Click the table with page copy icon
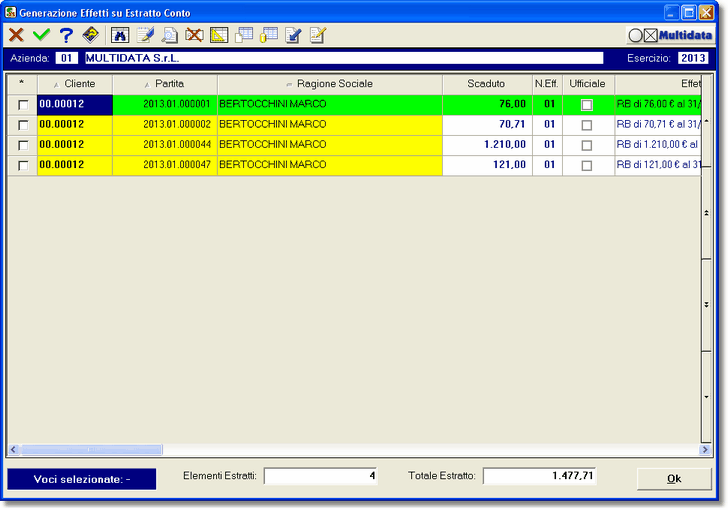This screenshot has height=510, width=728. pyautogui.click(x=244, y=35)
